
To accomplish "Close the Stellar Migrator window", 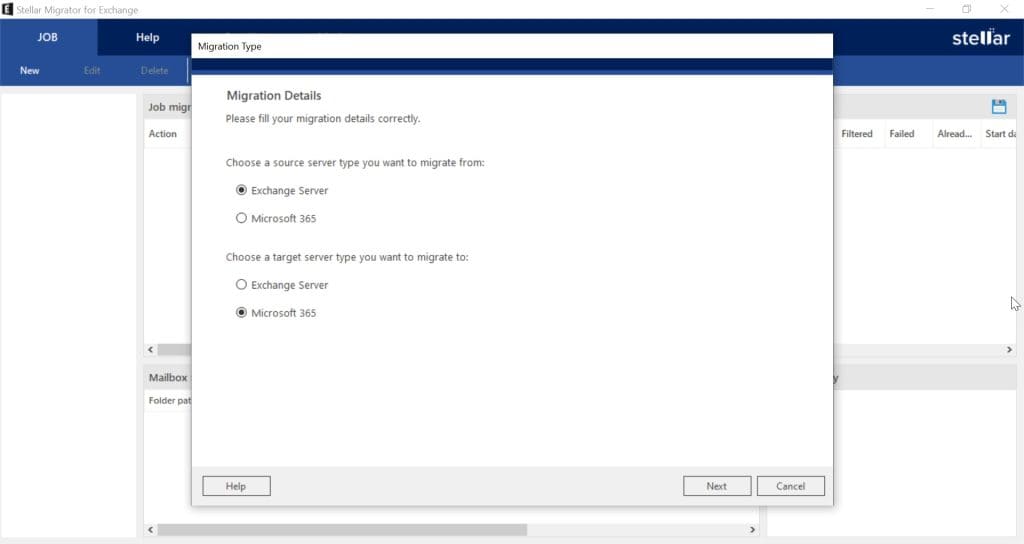I will tap(1004, 9).
